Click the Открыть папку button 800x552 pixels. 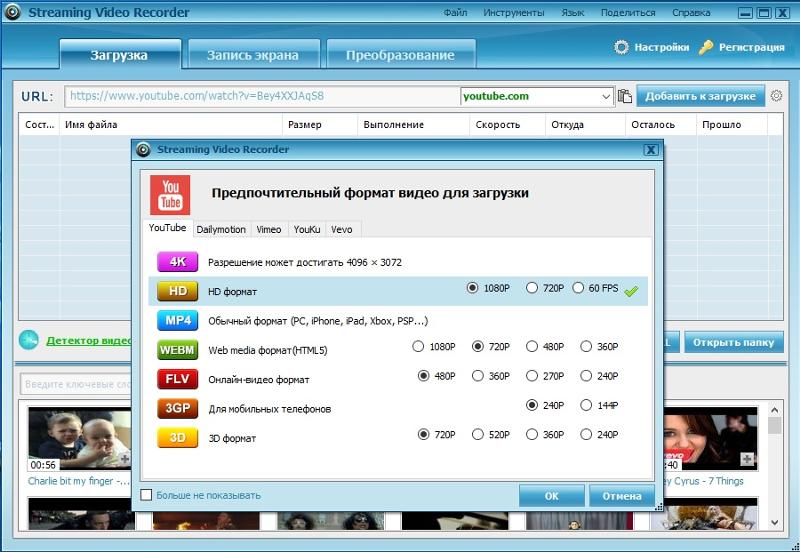pyautogui.click(x=733, y=342)
